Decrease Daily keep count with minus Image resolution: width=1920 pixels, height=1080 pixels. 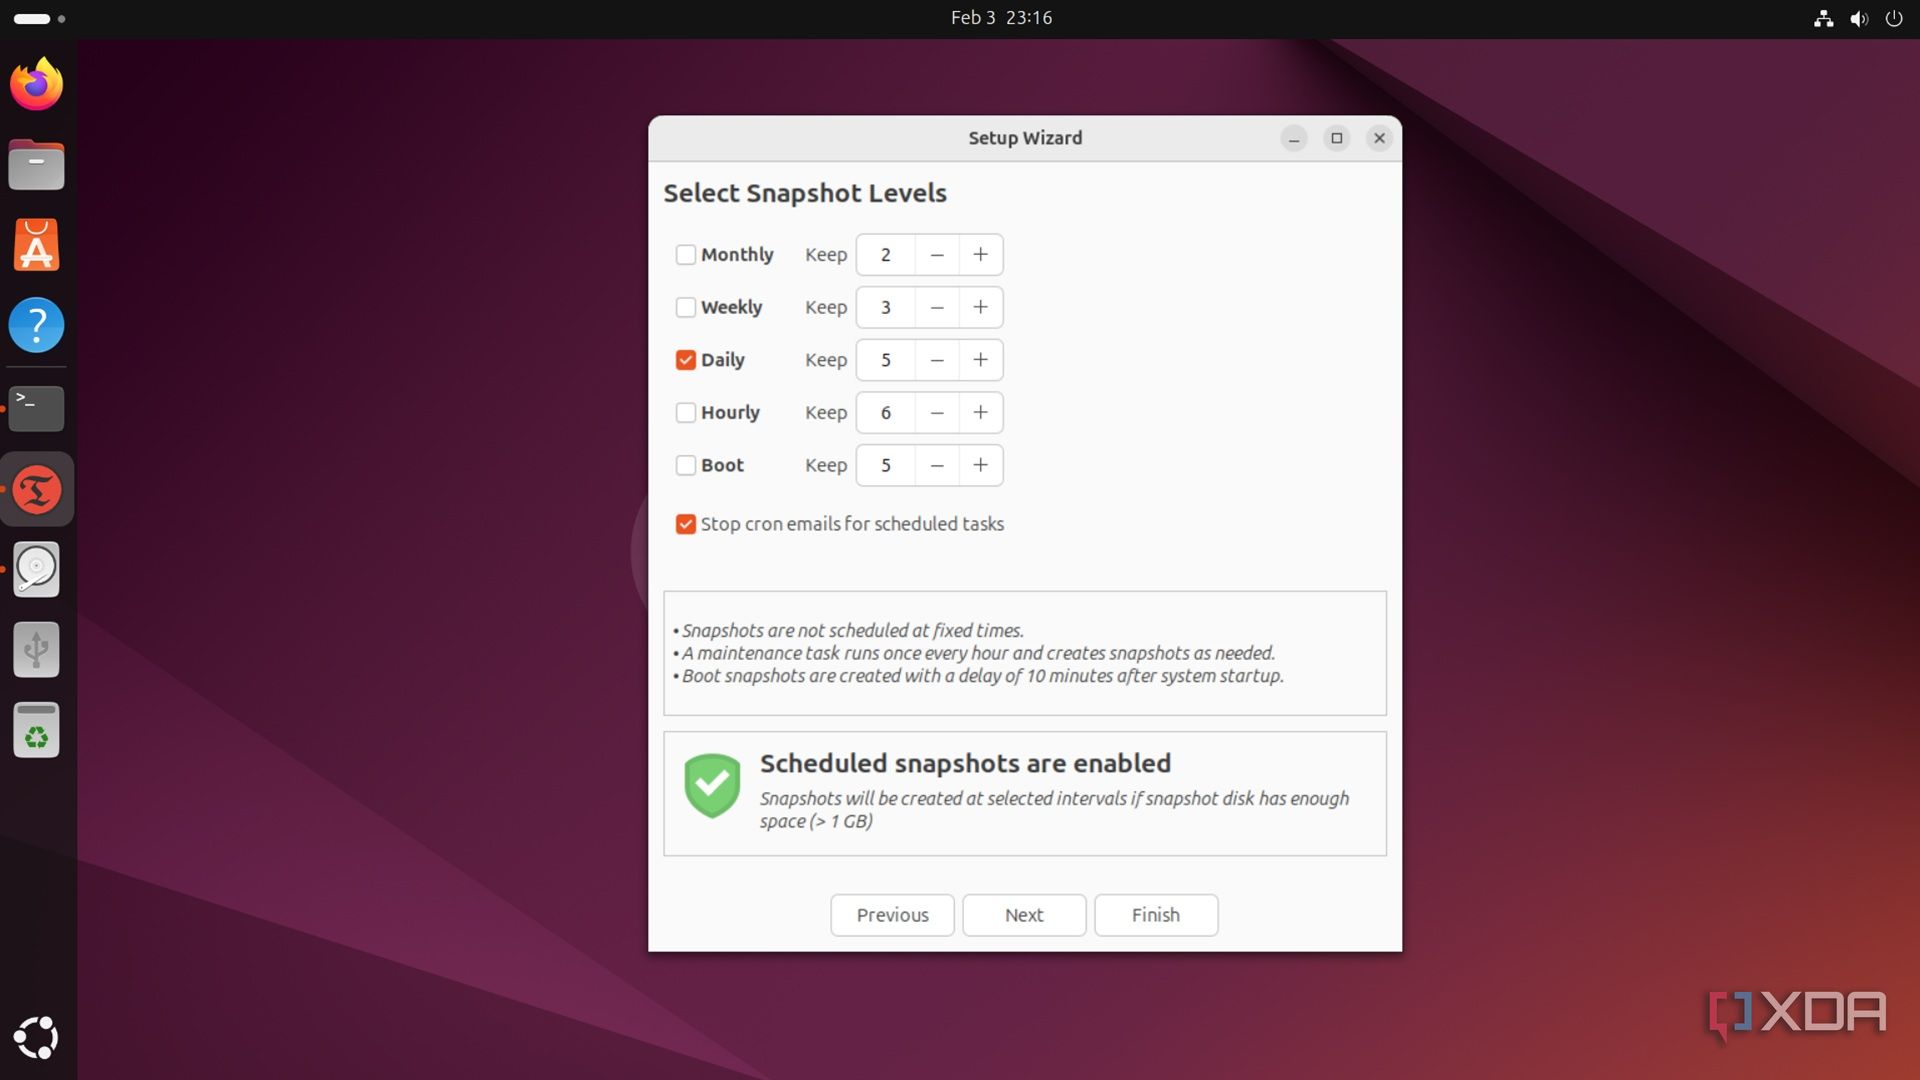click(x=937, y=360)
